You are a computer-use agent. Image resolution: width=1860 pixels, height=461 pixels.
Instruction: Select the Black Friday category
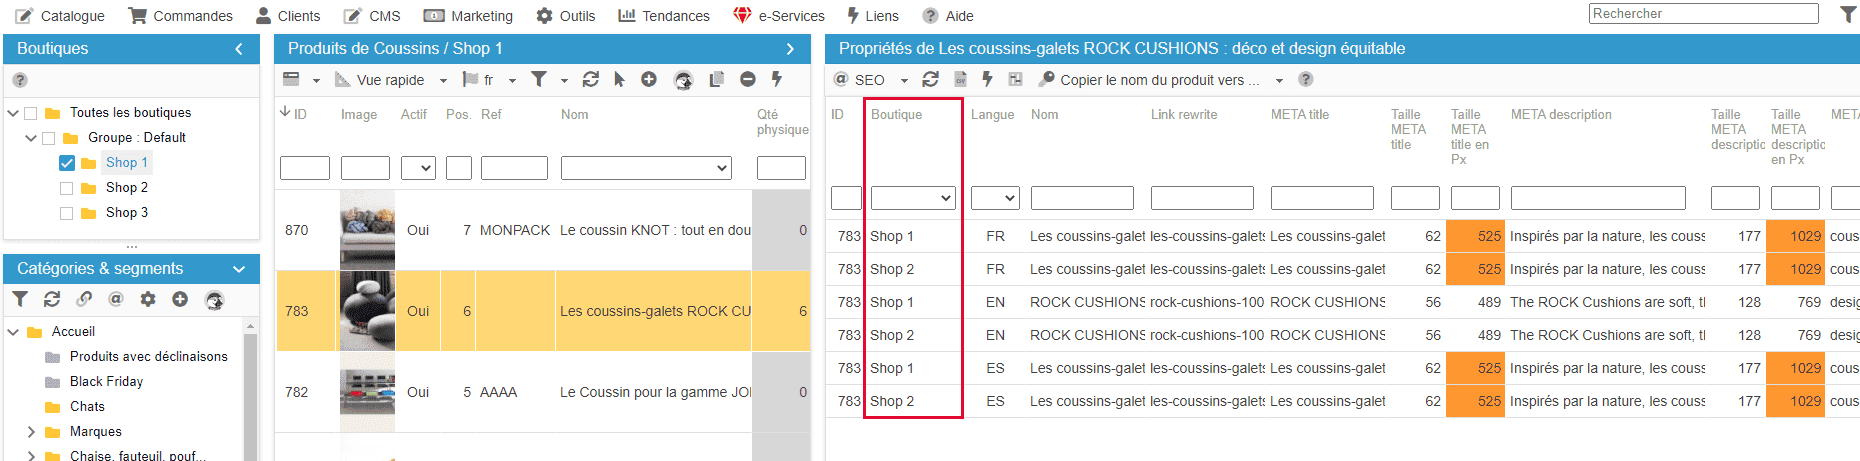pos(106,381)
